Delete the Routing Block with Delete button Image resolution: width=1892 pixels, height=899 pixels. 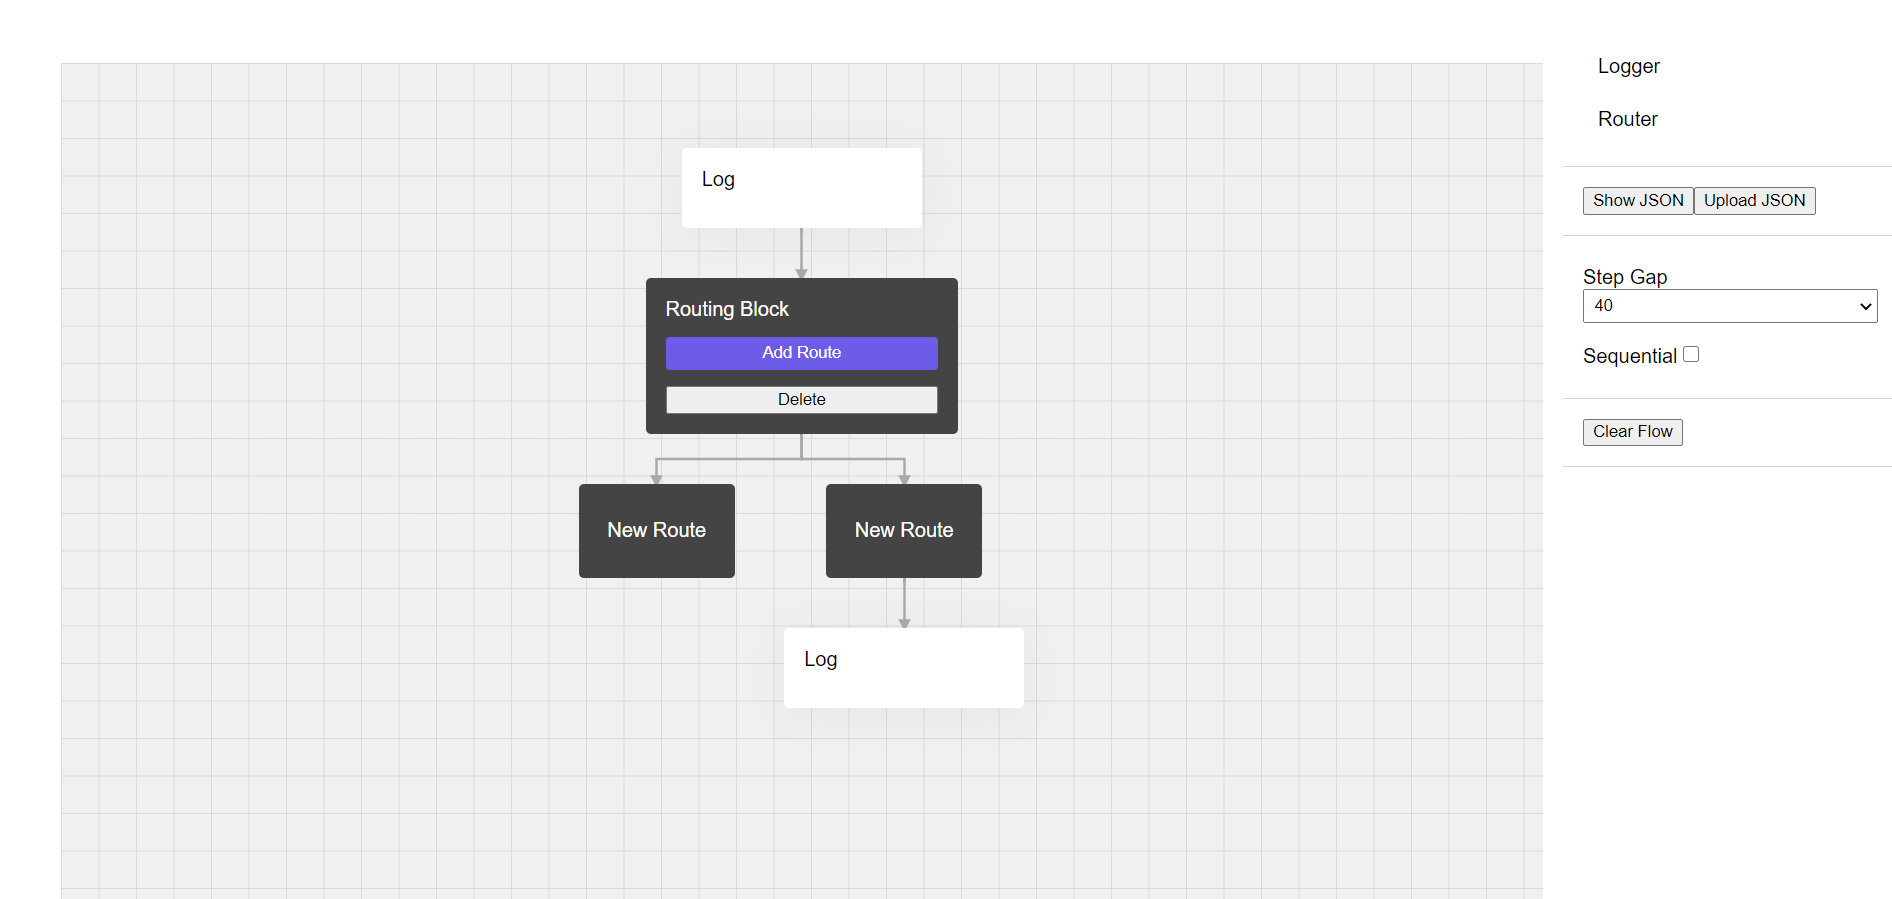(x=801, y=400)
